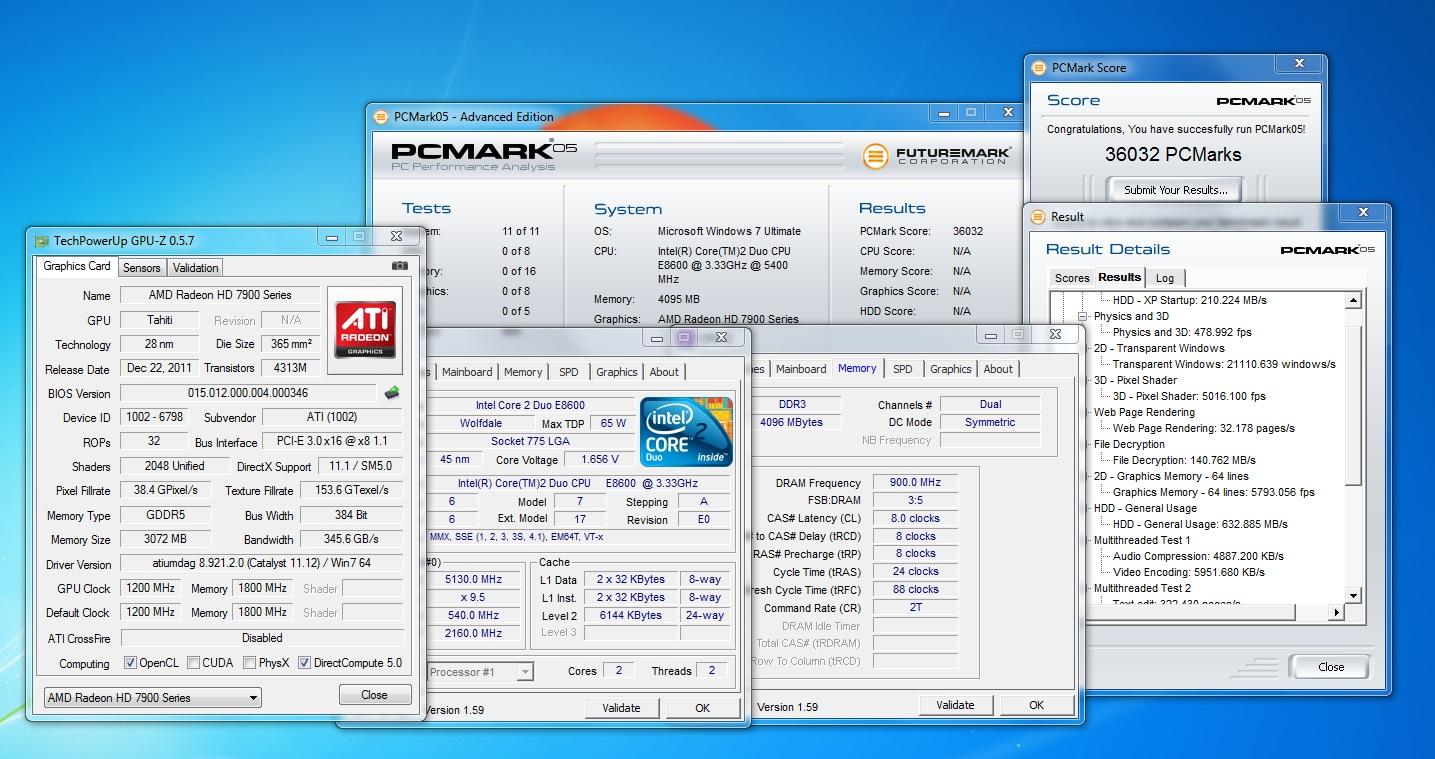Click the Level 2 cache '6144 KBytes' value
Image resolution: width=1435 pixels, height=759 pixels.
630,615
